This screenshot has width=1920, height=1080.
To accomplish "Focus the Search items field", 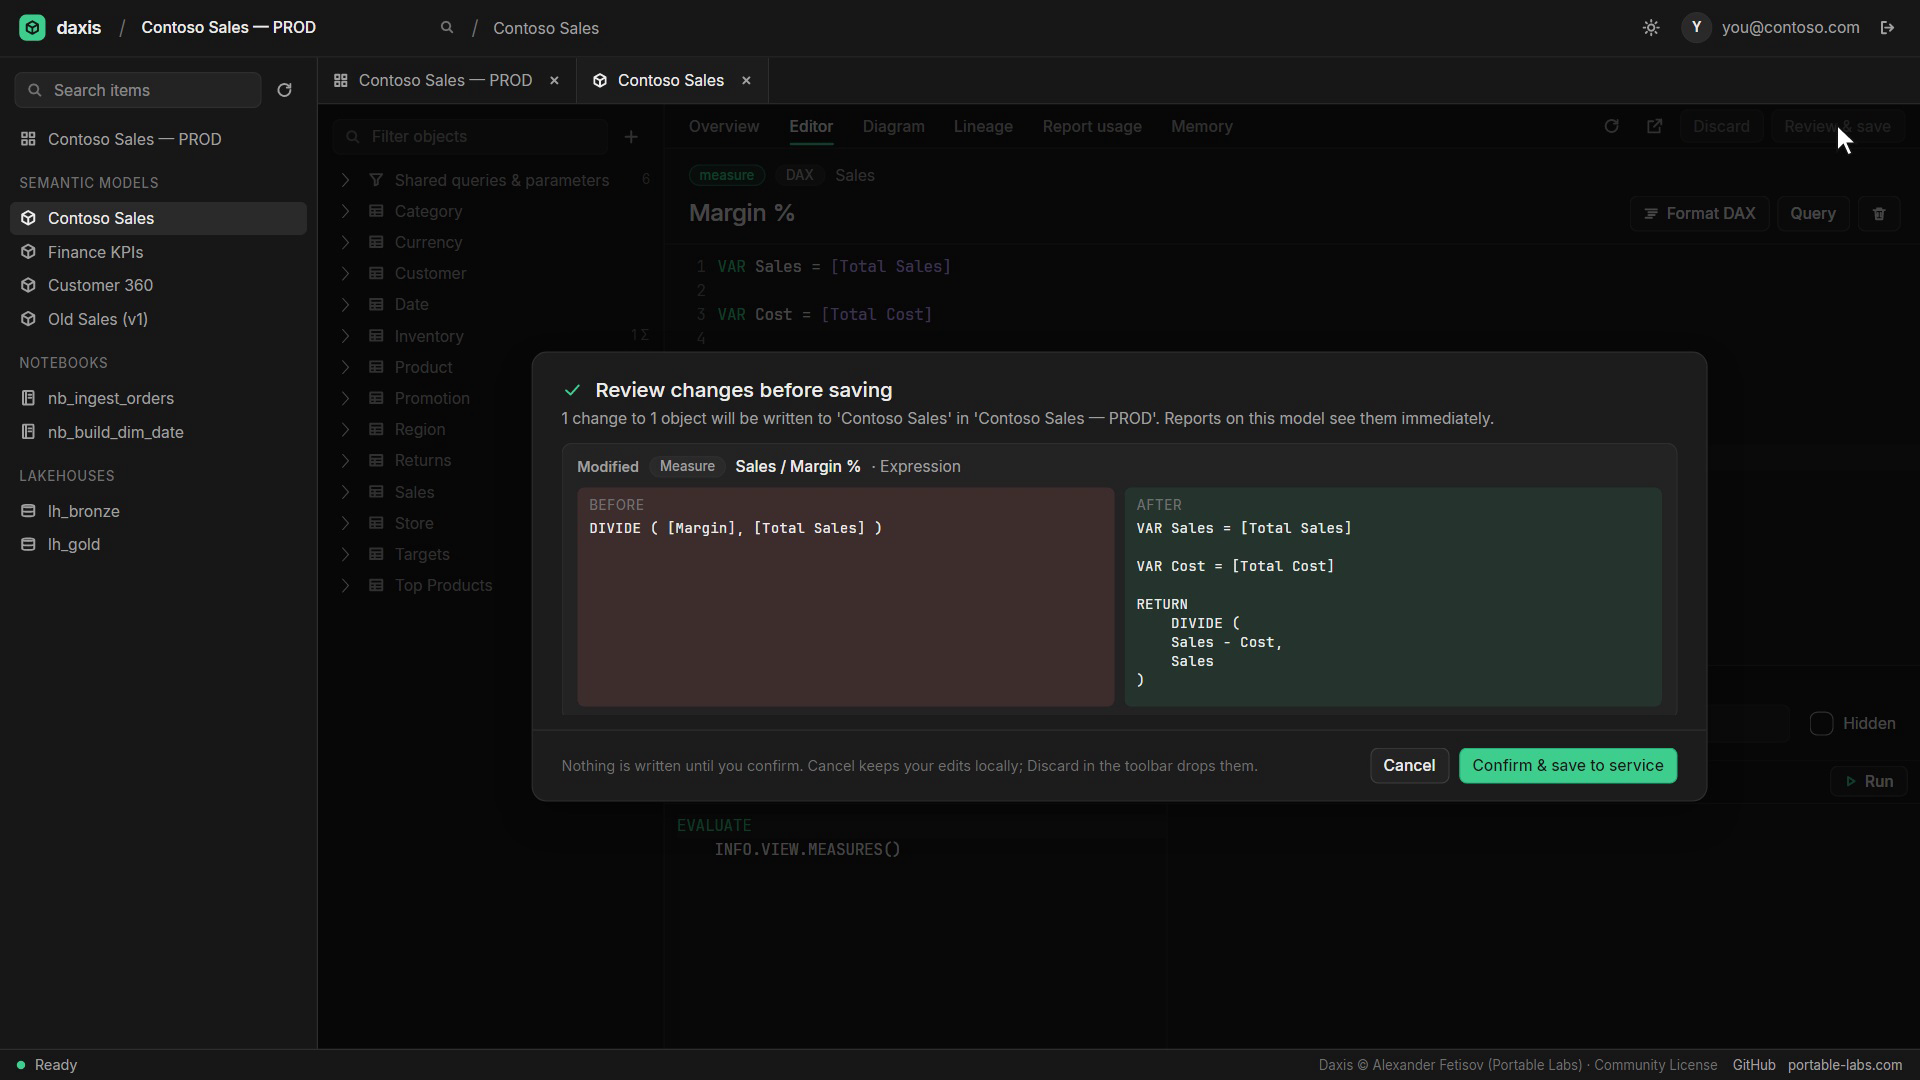I will [138, 90].
